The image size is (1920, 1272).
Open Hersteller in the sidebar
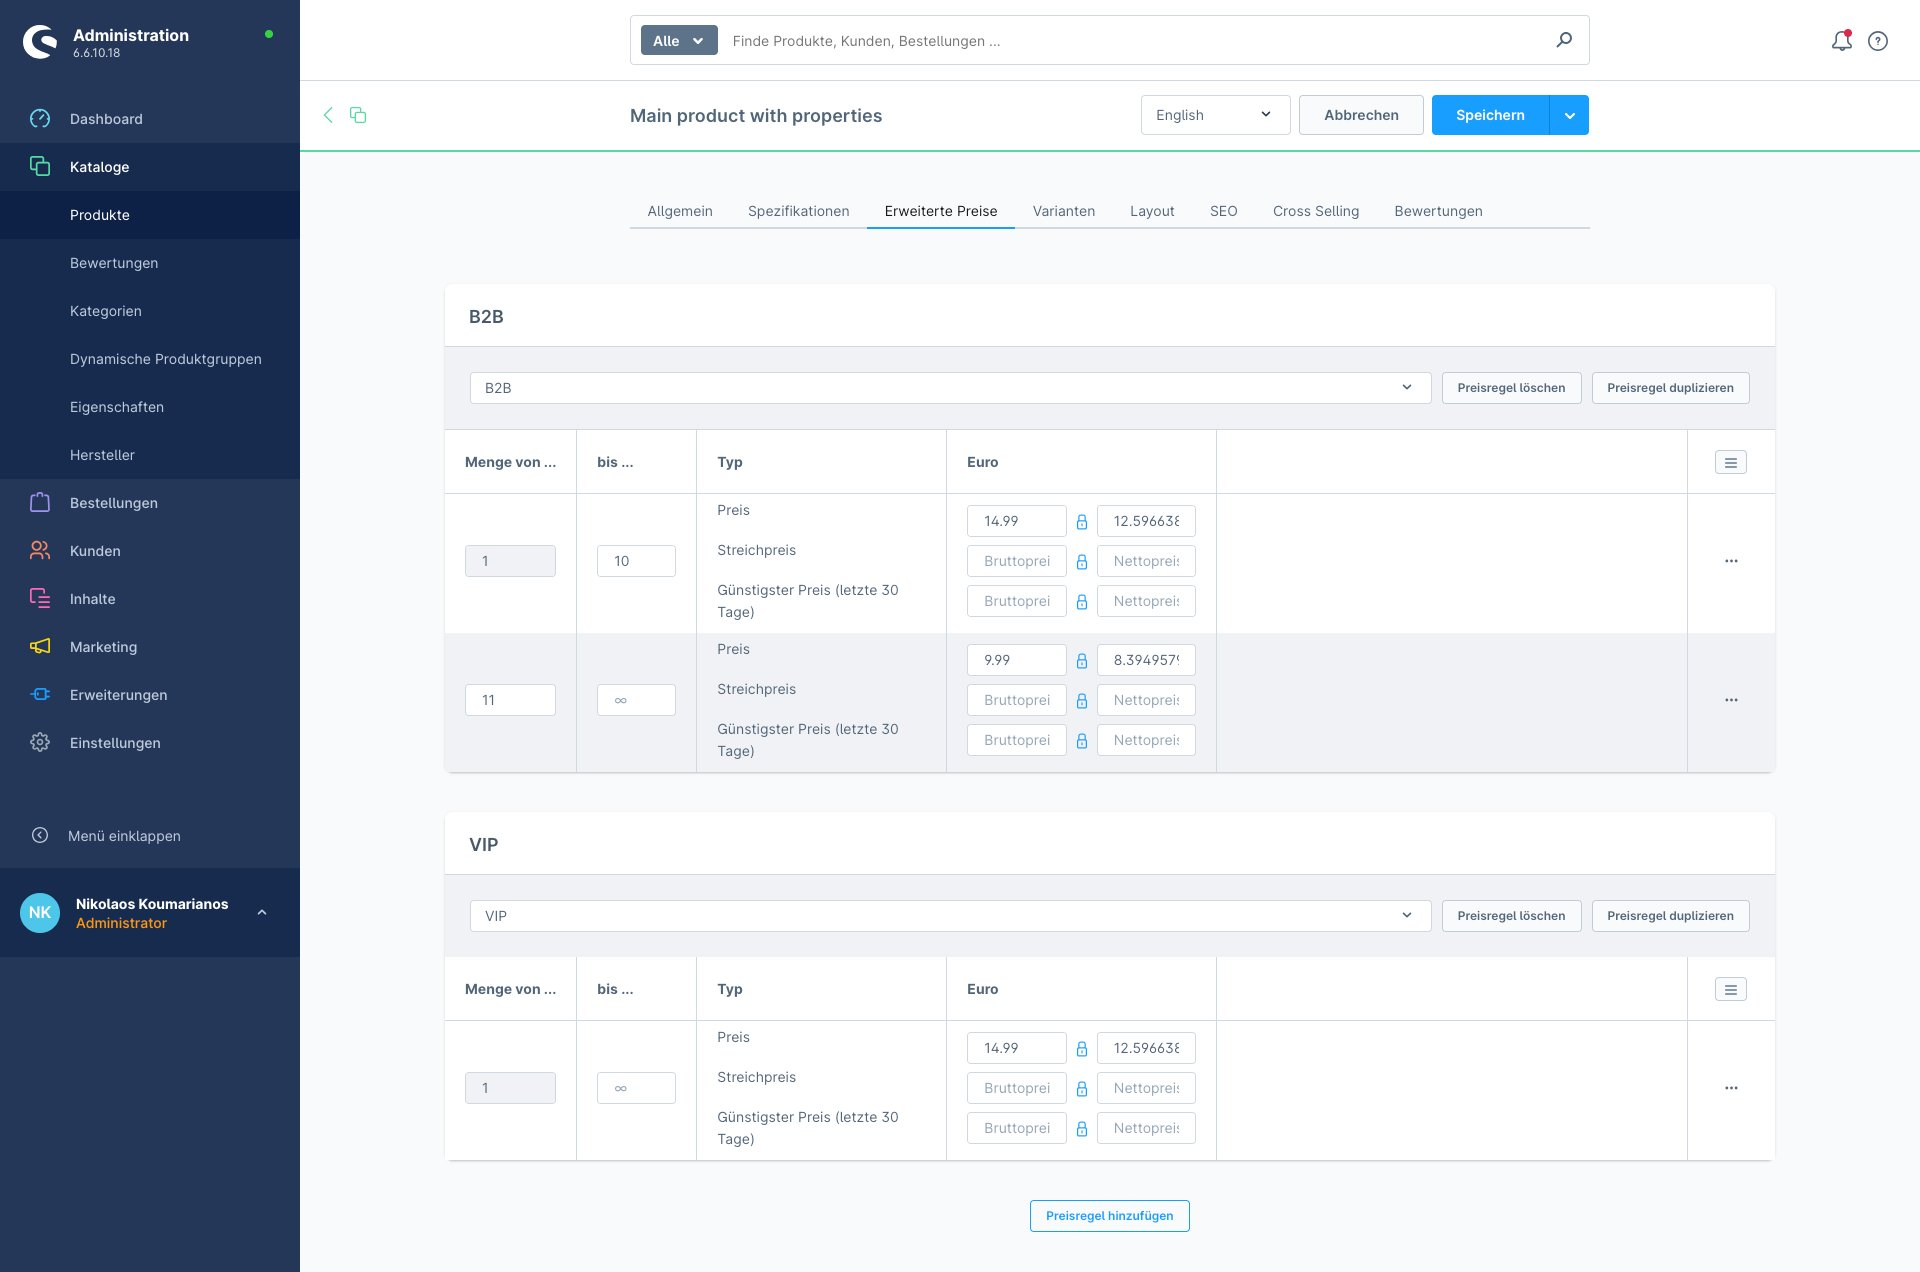click(150, 455)
